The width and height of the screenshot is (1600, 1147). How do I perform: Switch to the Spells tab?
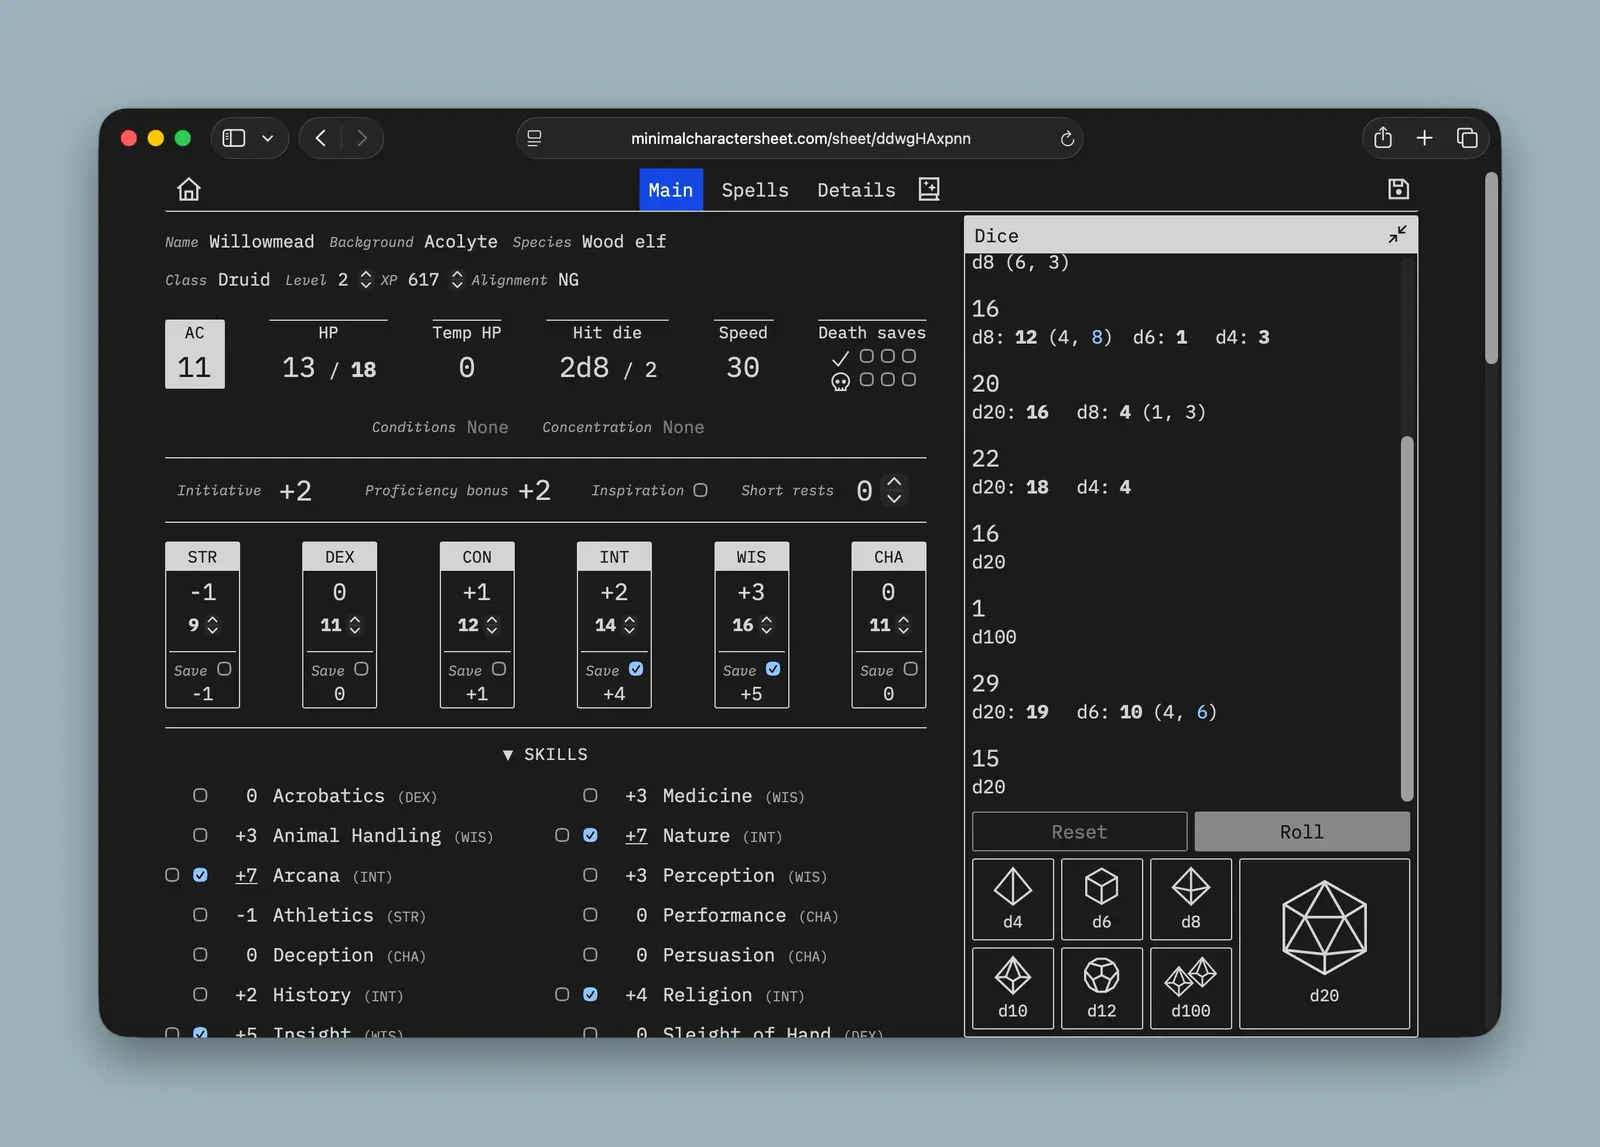(755, 190)
